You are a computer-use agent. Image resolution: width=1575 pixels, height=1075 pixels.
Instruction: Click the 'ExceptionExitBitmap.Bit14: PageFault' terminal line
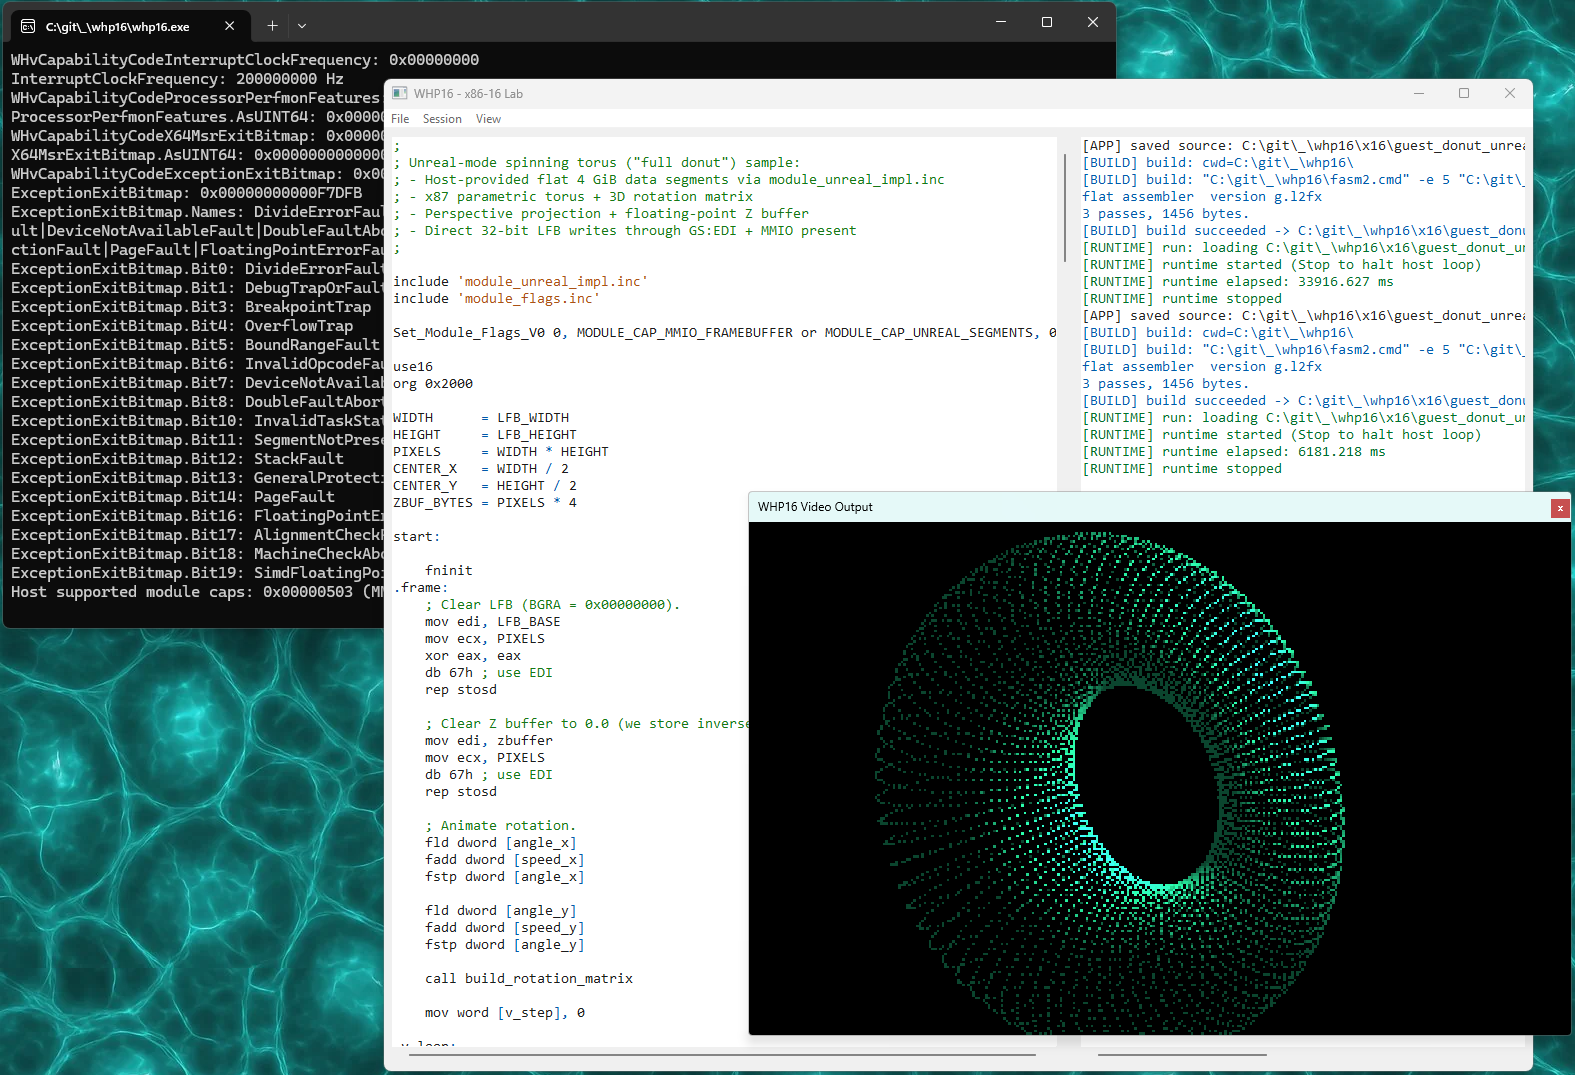coord(173,497)
